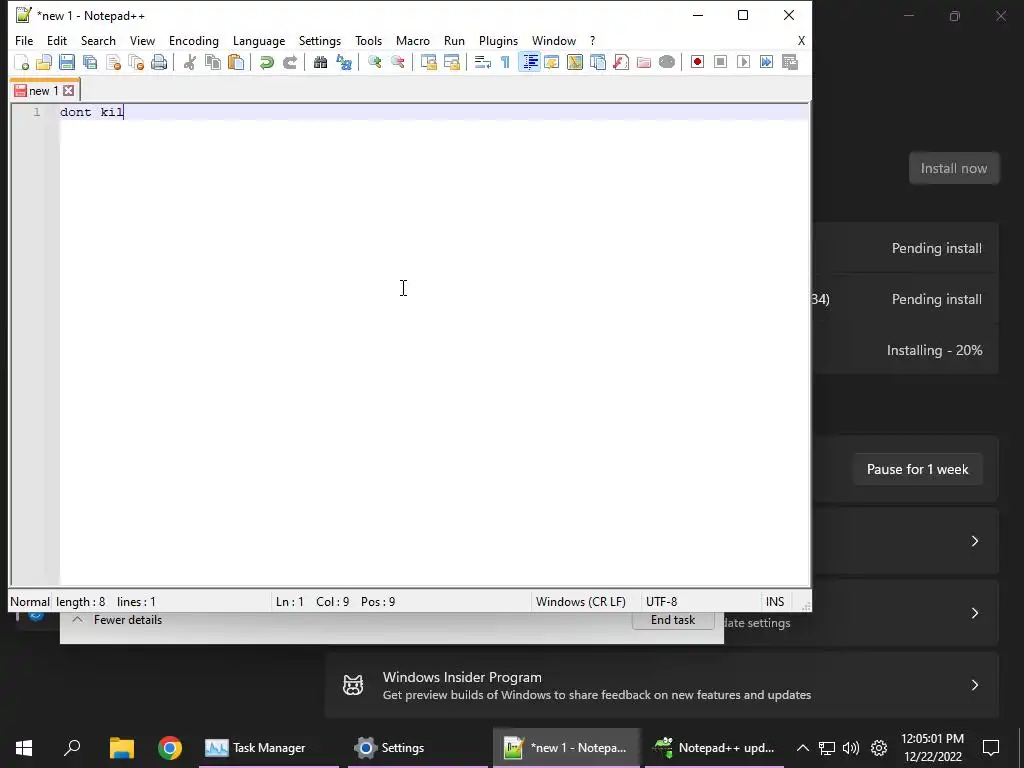Image resolution: width=1024 pixels, height=768 pixels.
Task: Open the Plugins menu
Action: 498,40
